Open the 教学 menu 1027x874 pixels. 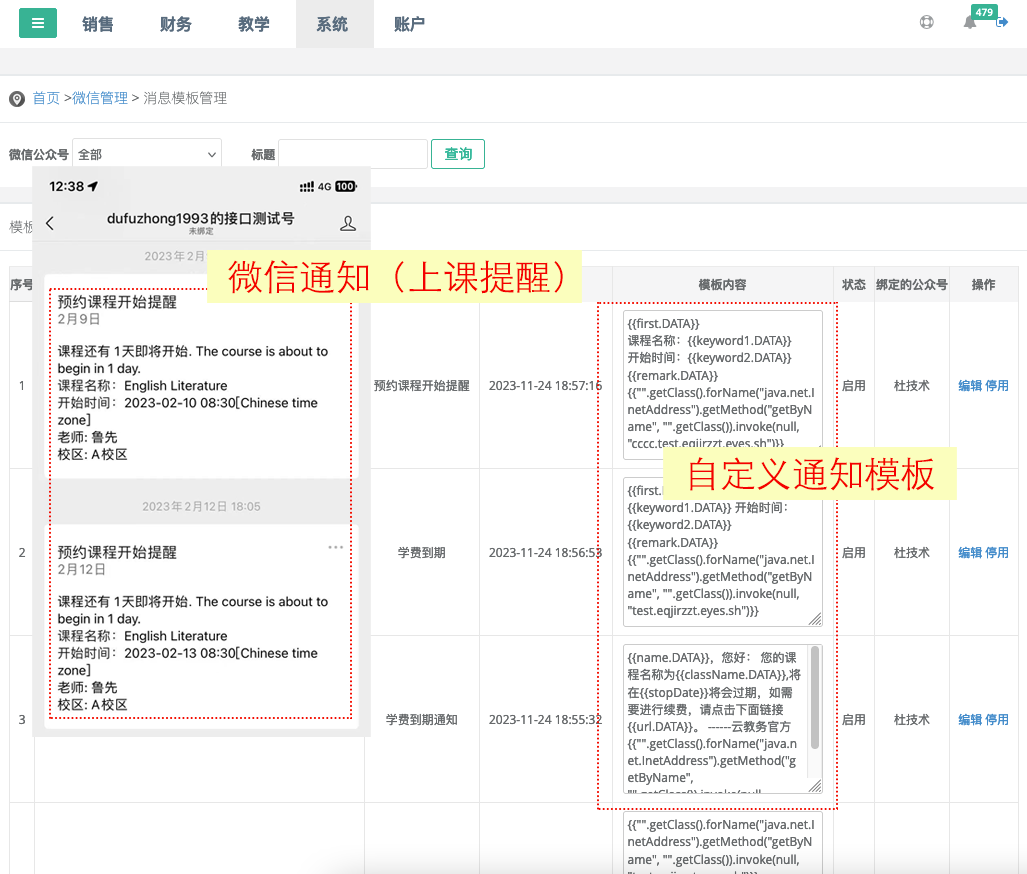tap(254, 24)
